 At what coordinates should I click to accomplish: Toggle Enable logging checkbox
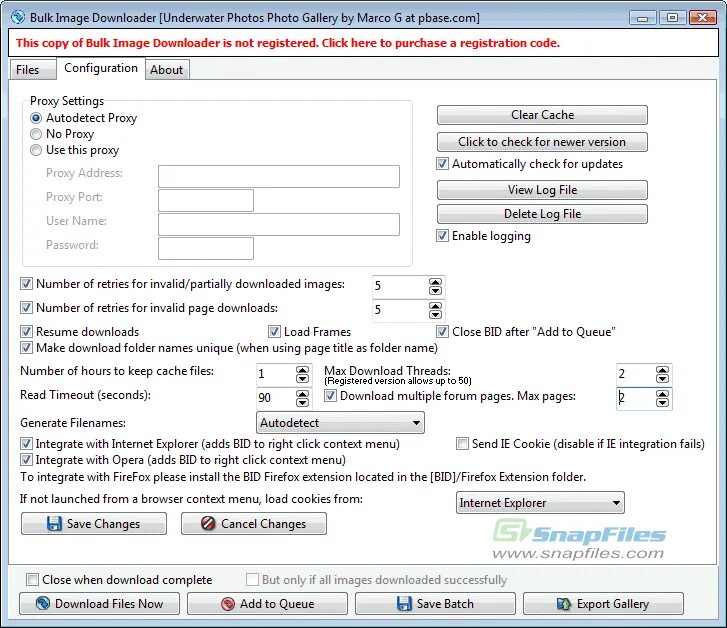442,236
